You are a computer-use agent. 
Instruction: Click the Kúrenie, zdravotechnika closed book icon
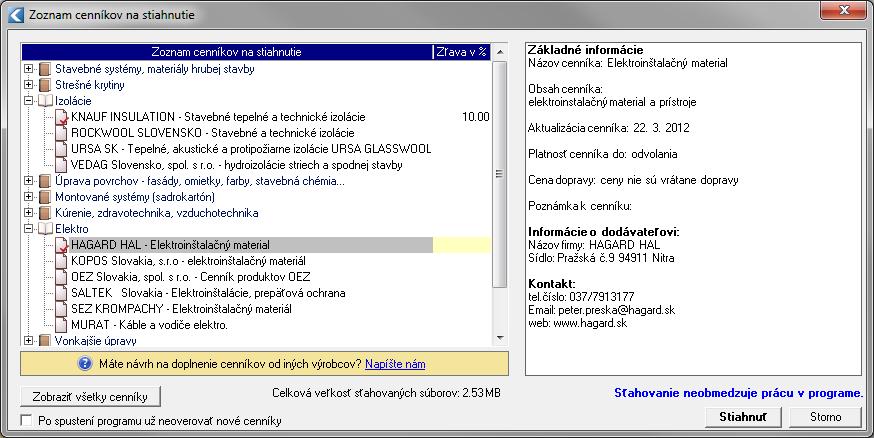pos(45,213)
